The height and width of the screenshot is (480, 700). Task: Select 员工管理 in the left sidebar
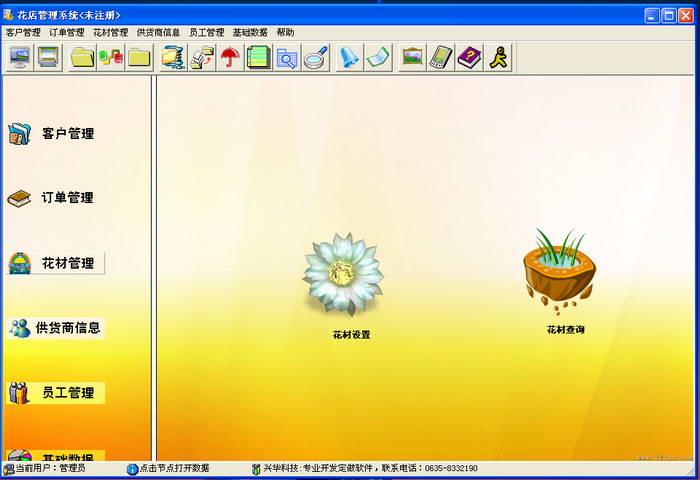click(x=68, y=393)
